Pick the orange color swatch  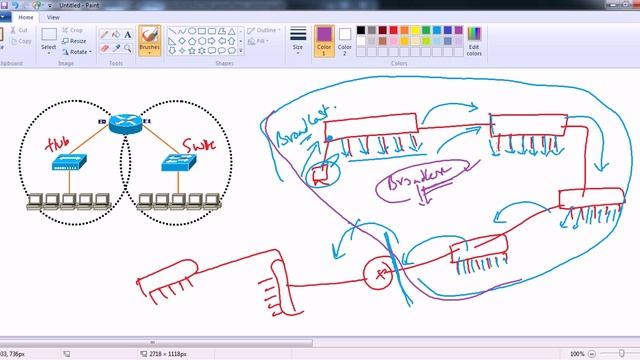coord(404,30)
